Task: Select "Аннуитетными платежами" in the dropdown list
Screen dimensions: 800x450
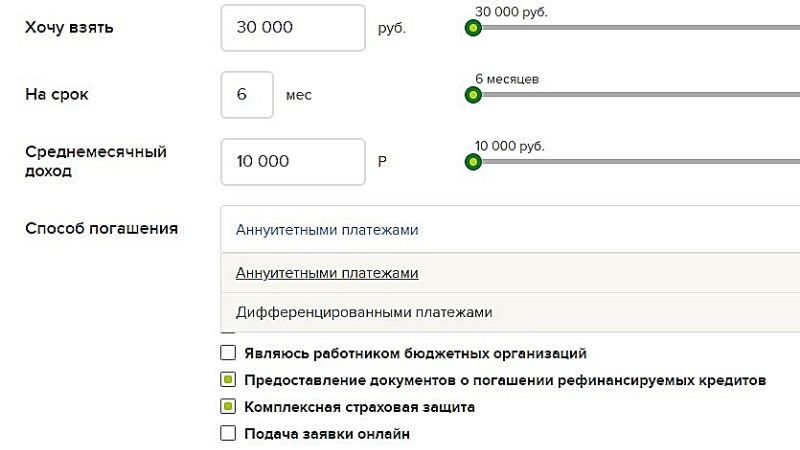Action: click(x=327, y=273)
